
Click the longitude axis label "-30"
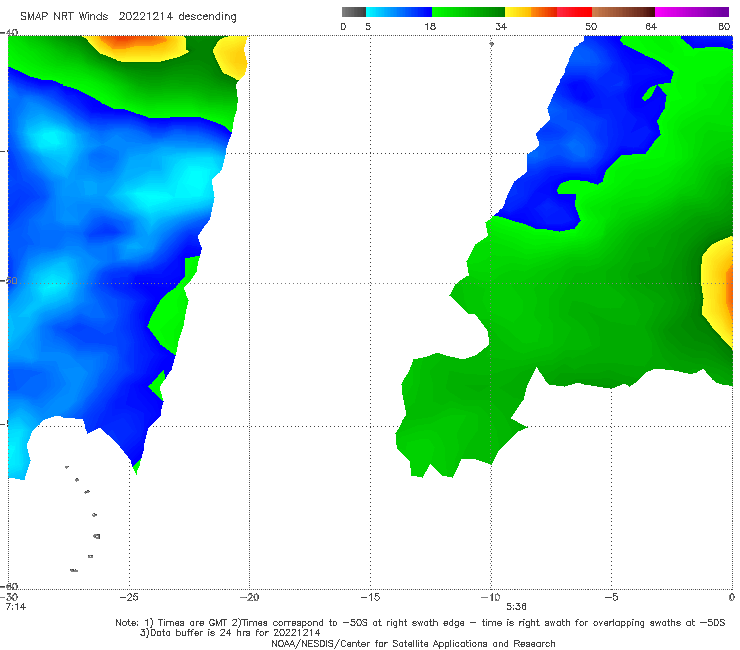point(11,597)
